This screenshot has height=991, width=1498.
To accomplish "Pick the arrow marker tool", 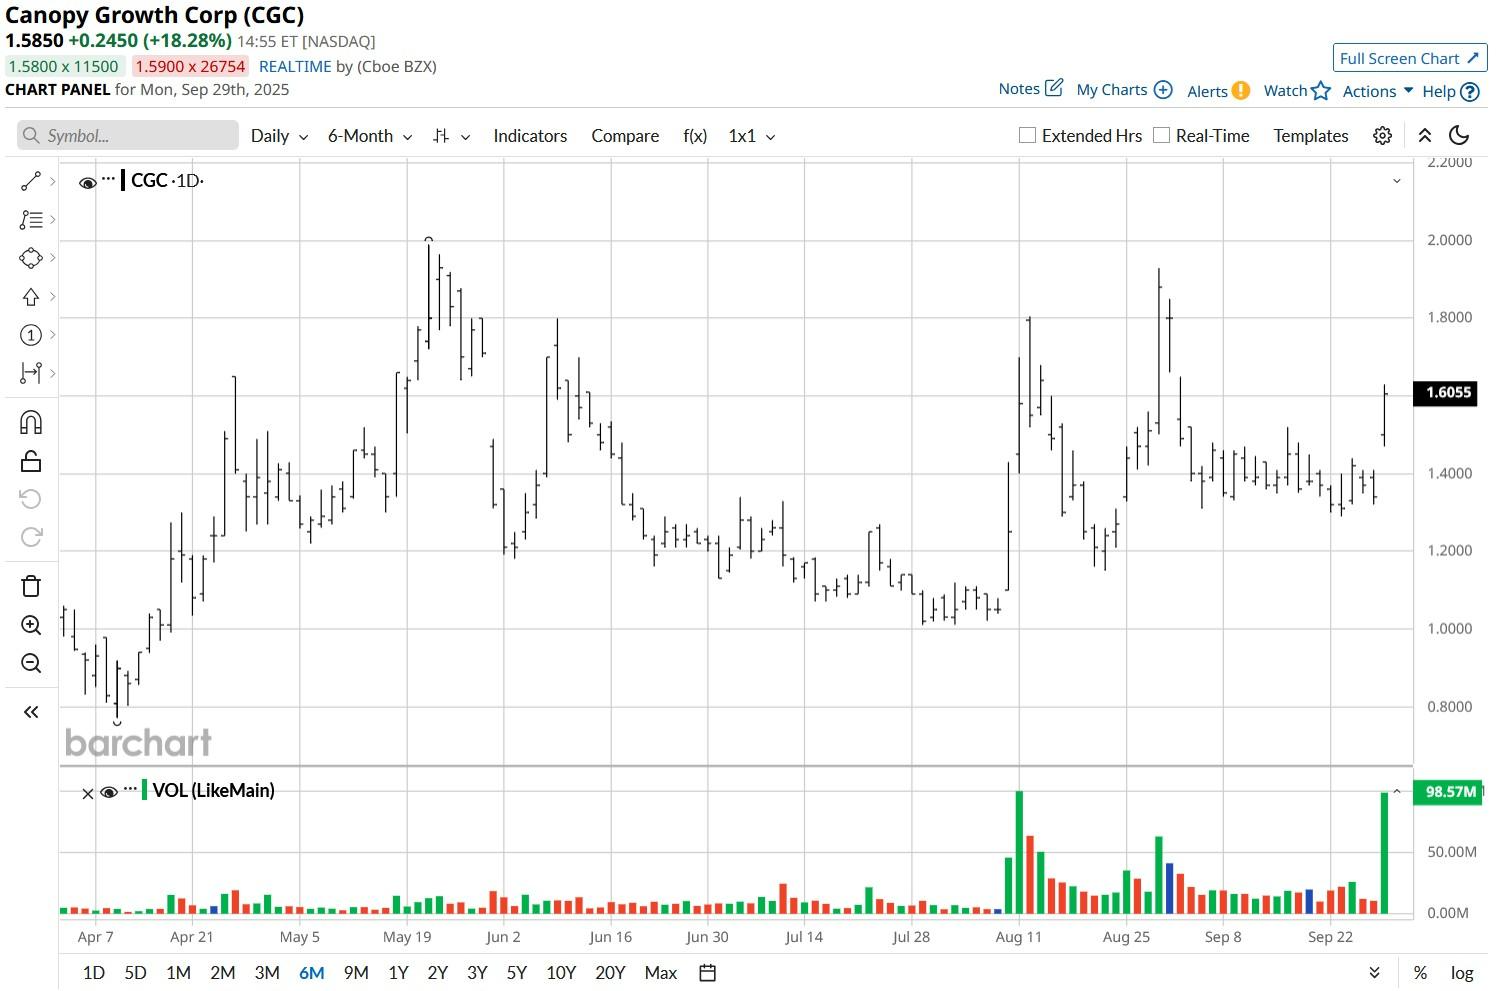I will pyautogui.click(x=31, y=296).
